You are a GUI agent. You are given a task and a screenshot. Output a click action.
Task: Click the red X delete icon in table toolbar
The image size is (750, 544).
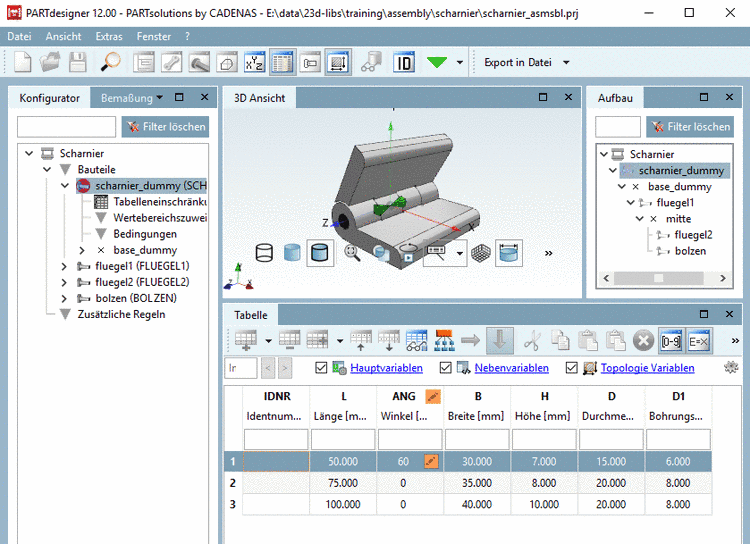click(643, 340)
